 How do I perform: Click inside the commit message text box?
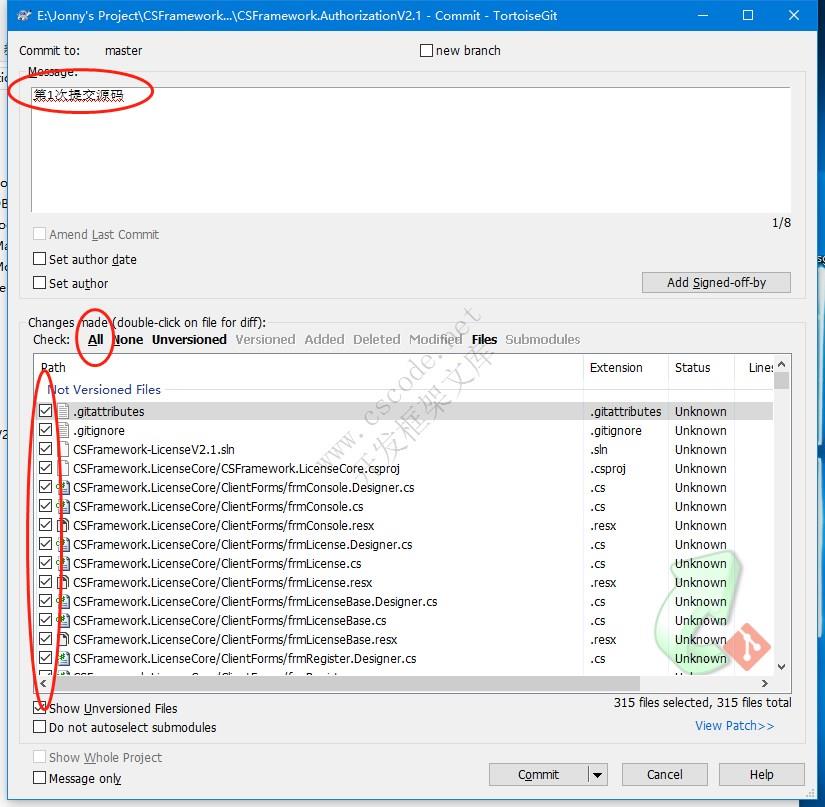(410, 150)
